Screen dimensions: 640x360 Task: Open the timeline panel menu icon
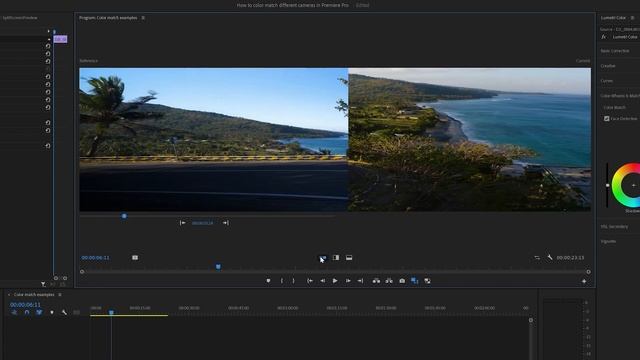[60, 295]
